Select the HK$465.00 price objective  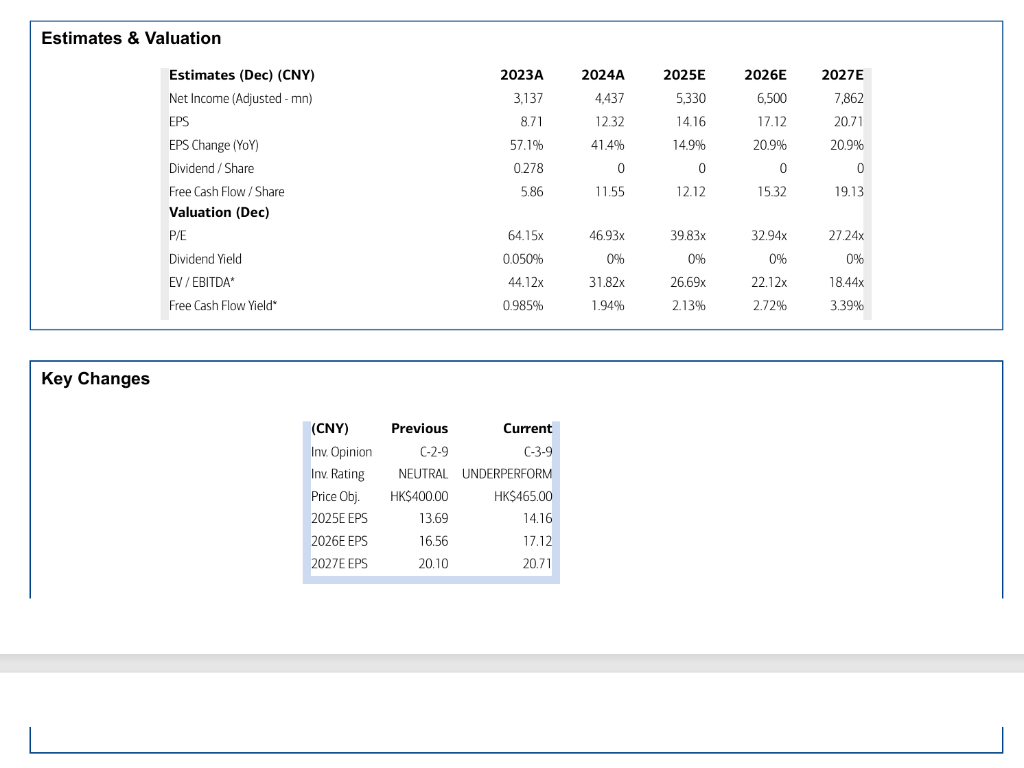[522, 496]
